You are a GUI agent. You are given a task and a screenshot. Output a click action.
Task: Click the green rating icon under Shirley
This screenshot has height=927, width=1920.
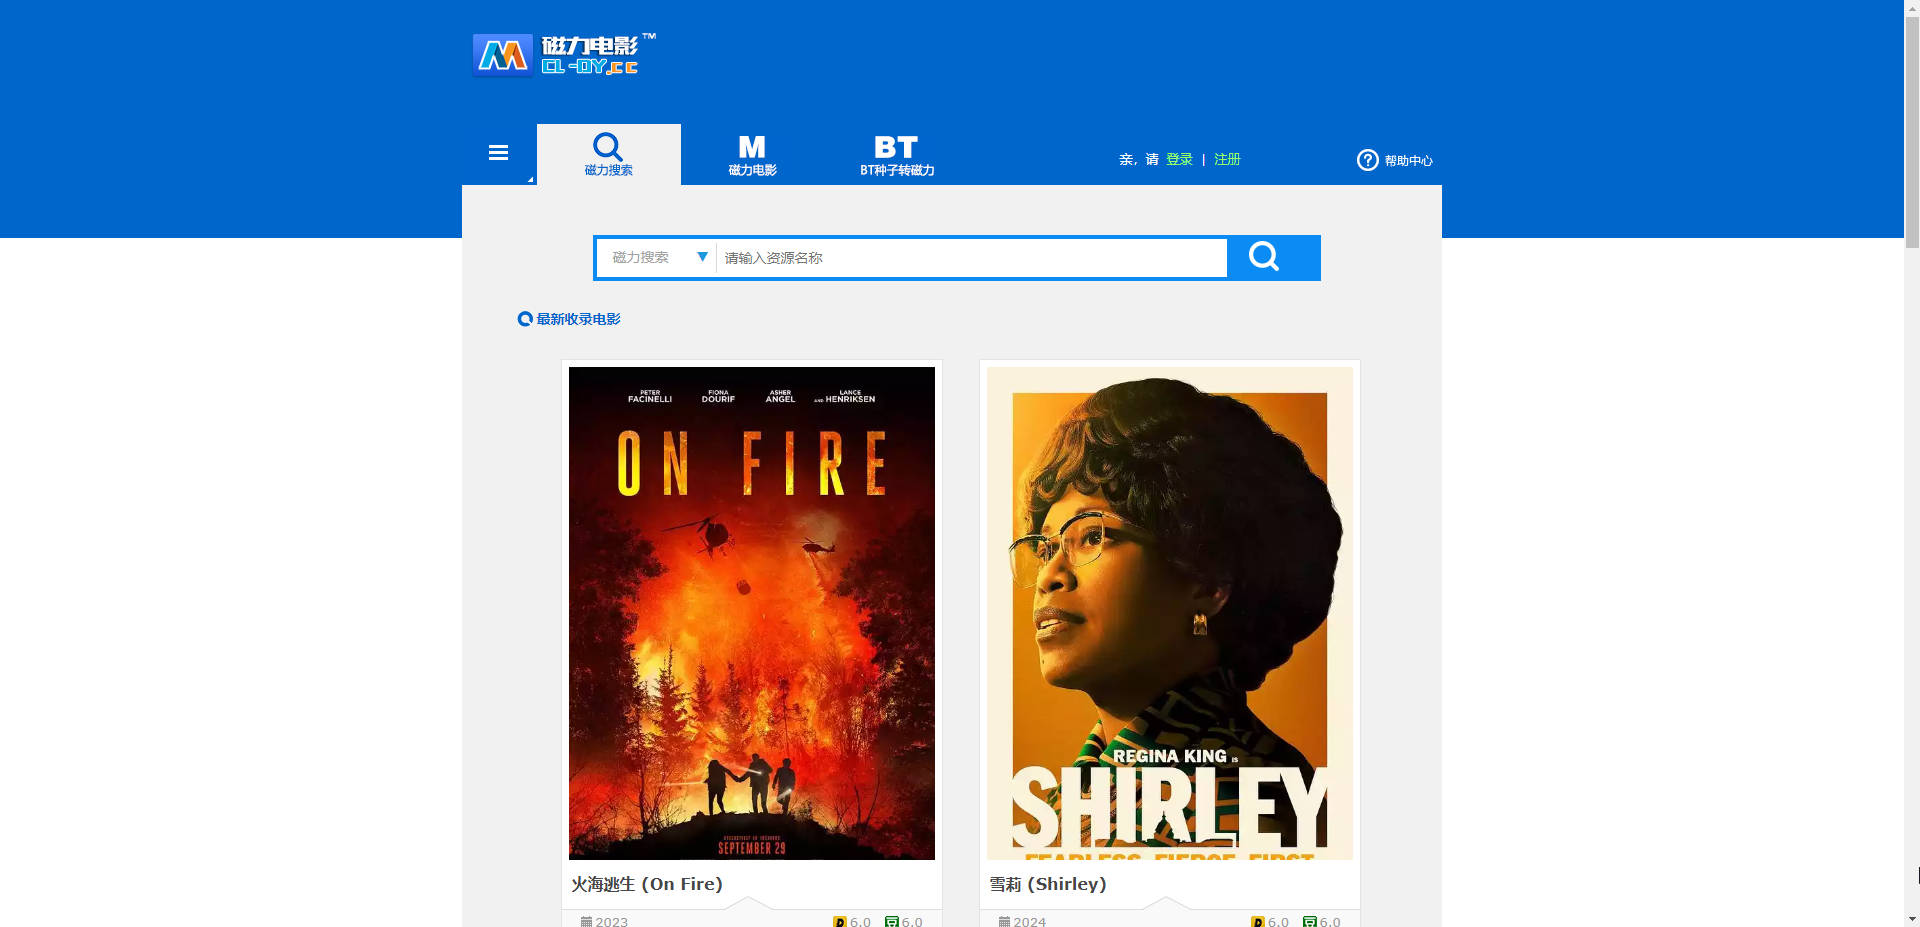click(1309, 921)
